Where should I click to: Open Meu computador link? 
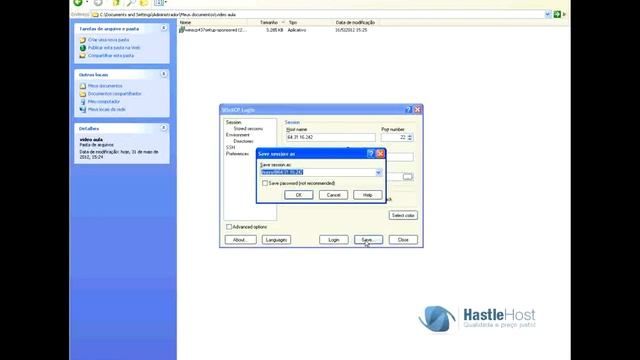coord(104,102)
